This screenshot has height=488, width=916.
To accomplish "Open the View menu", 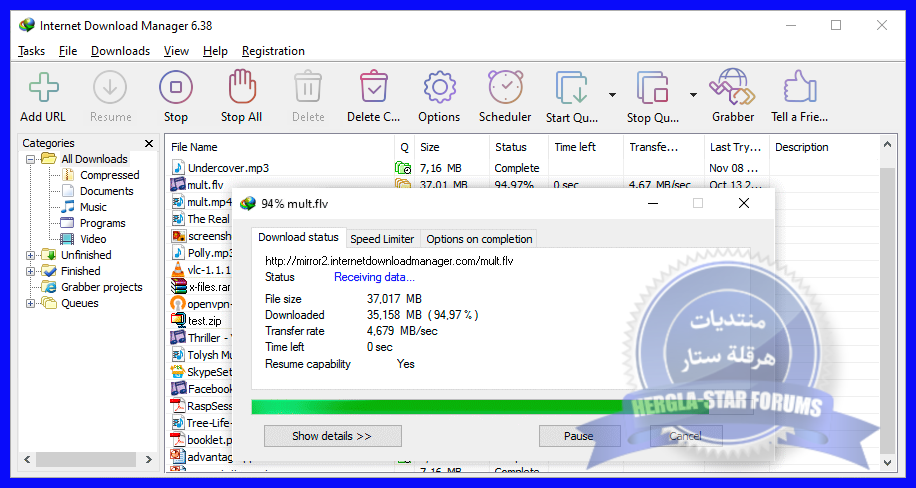I will pyautogui.click(x=176, y=51).
